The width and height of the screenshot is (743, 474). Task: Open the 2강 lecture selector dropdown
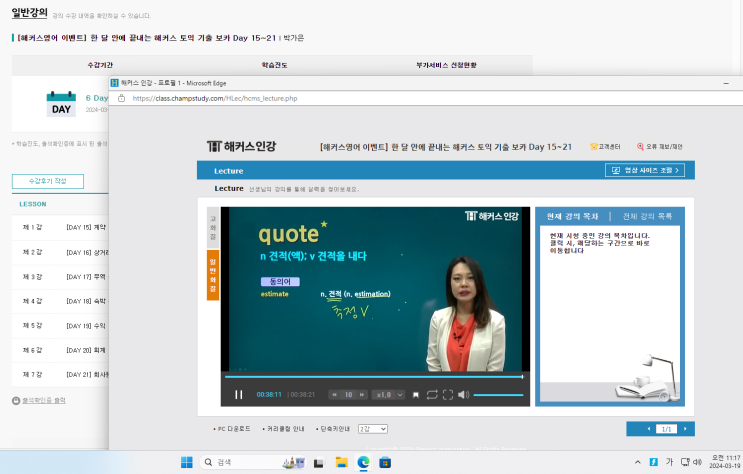(373, 429)
